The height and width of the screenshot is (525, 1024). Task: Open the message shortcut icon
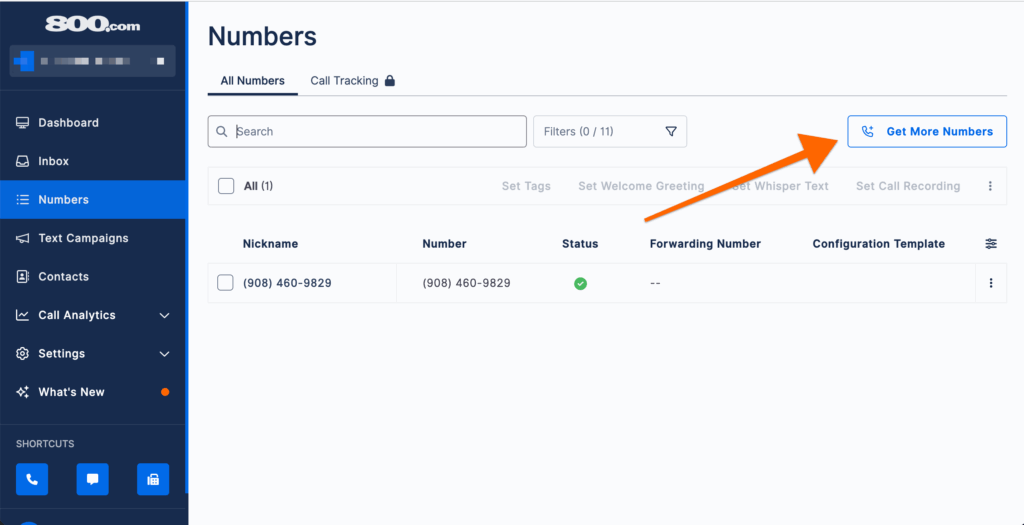tap(92, 479)
